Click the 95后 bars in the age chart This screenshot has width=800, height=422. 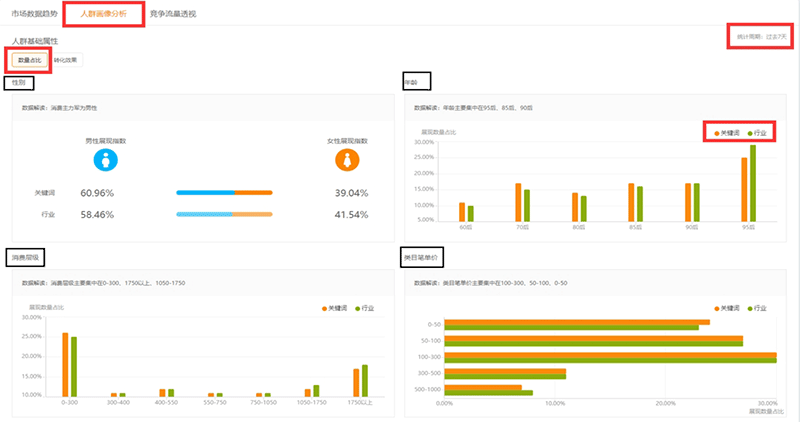point(748,185)
